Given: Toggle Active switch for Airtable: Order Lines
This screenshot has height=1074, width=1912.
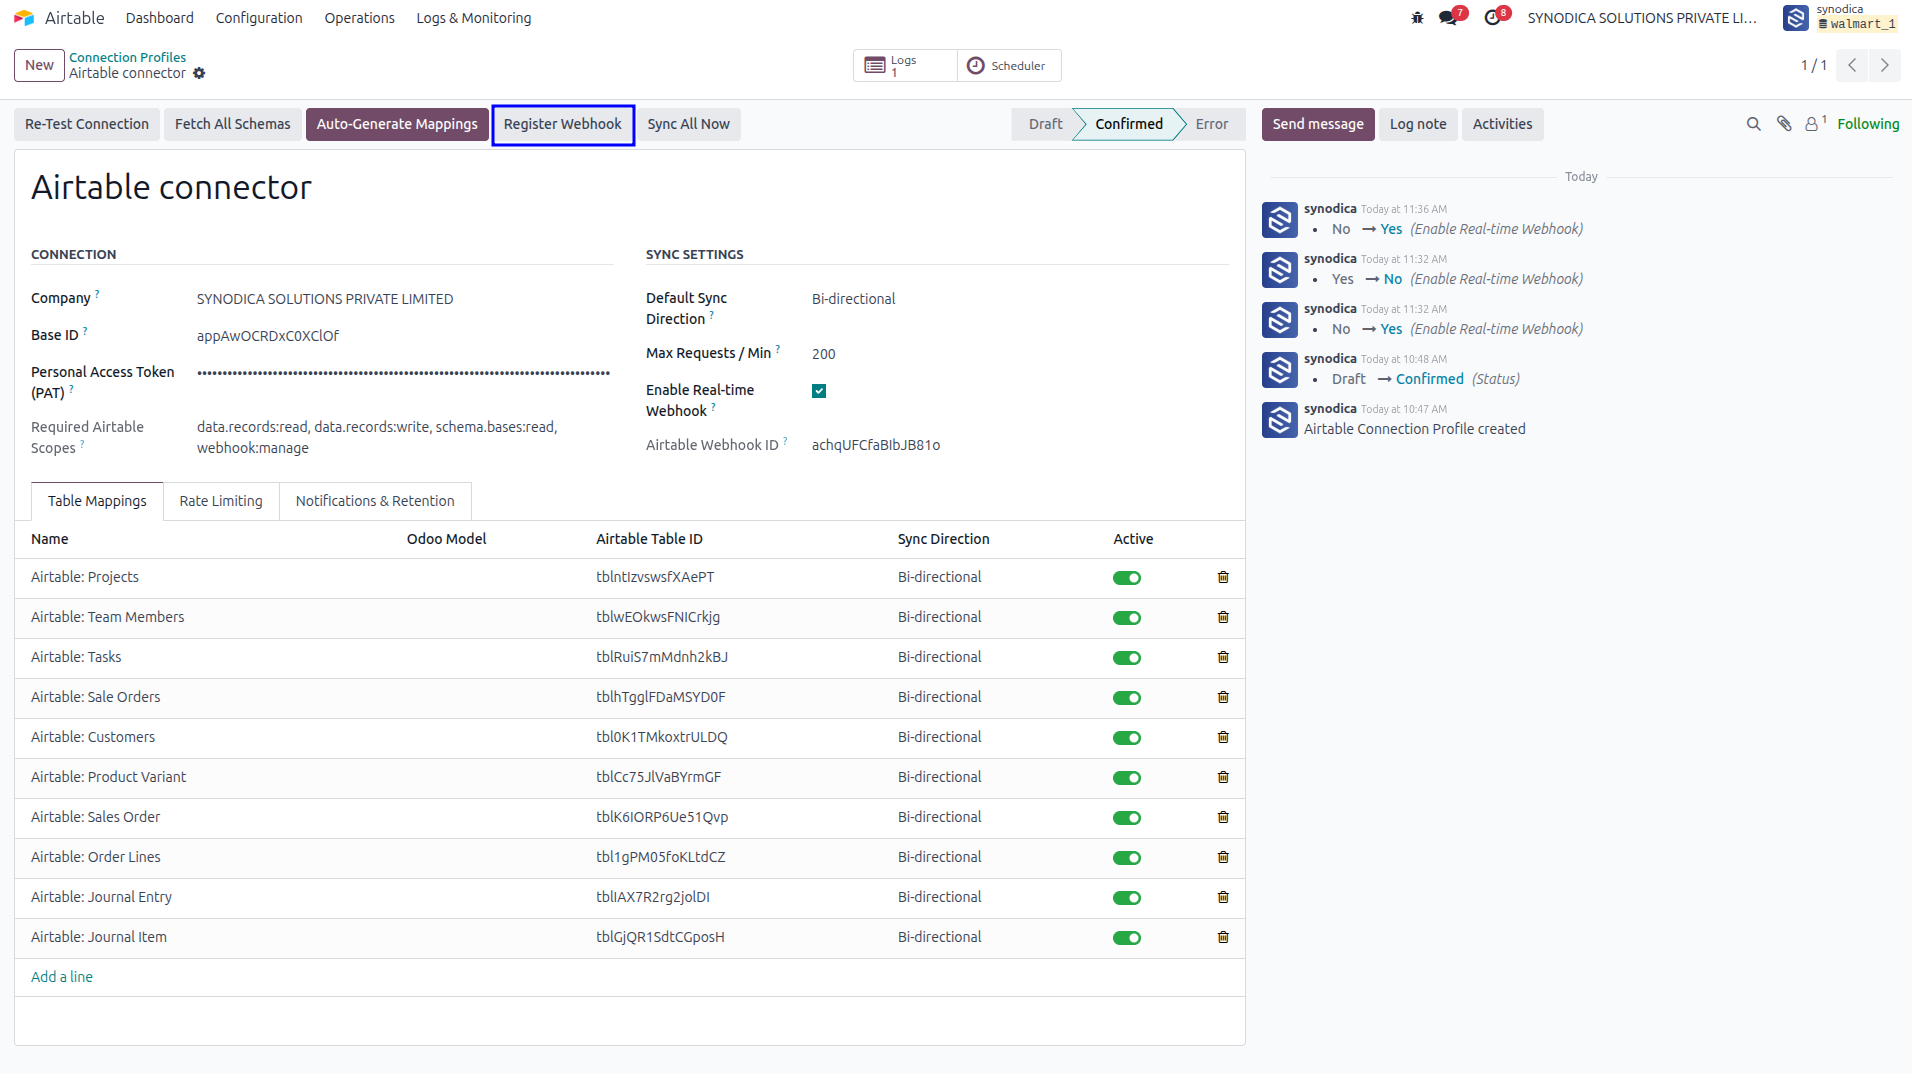Looking at the screenshot, I should (x=1127, y=858).
